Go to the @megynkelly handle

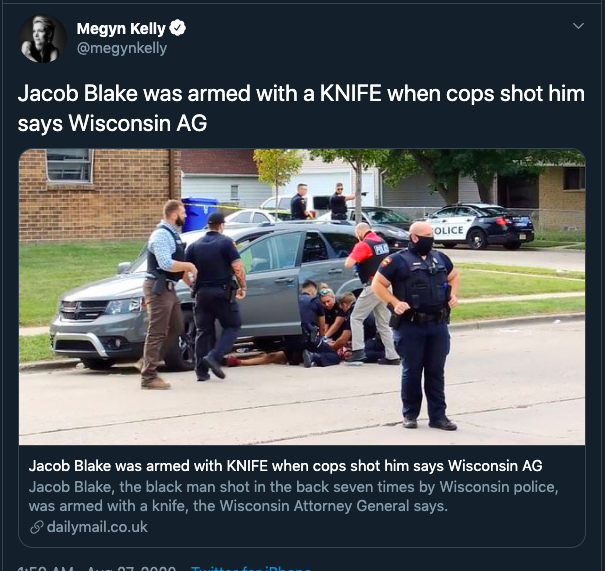click(122, 48)
